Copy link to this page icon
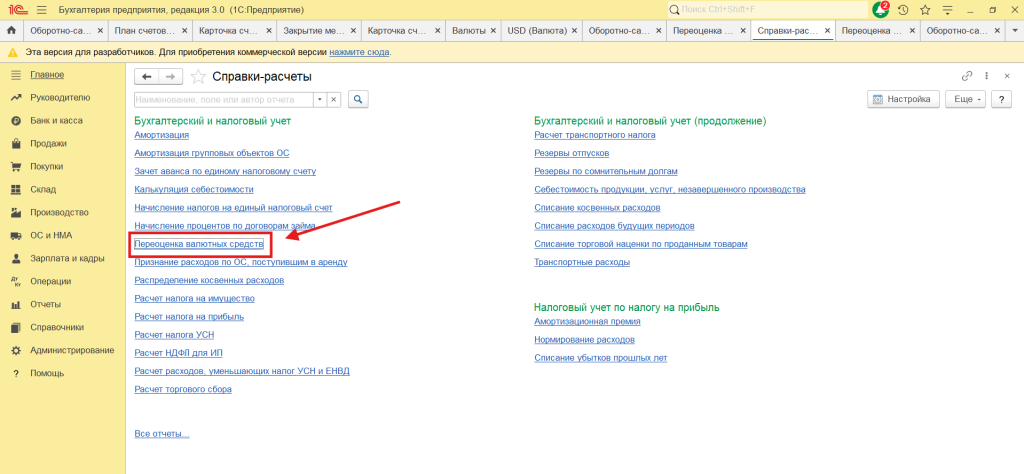1024x474 pixels. (967, 76)
